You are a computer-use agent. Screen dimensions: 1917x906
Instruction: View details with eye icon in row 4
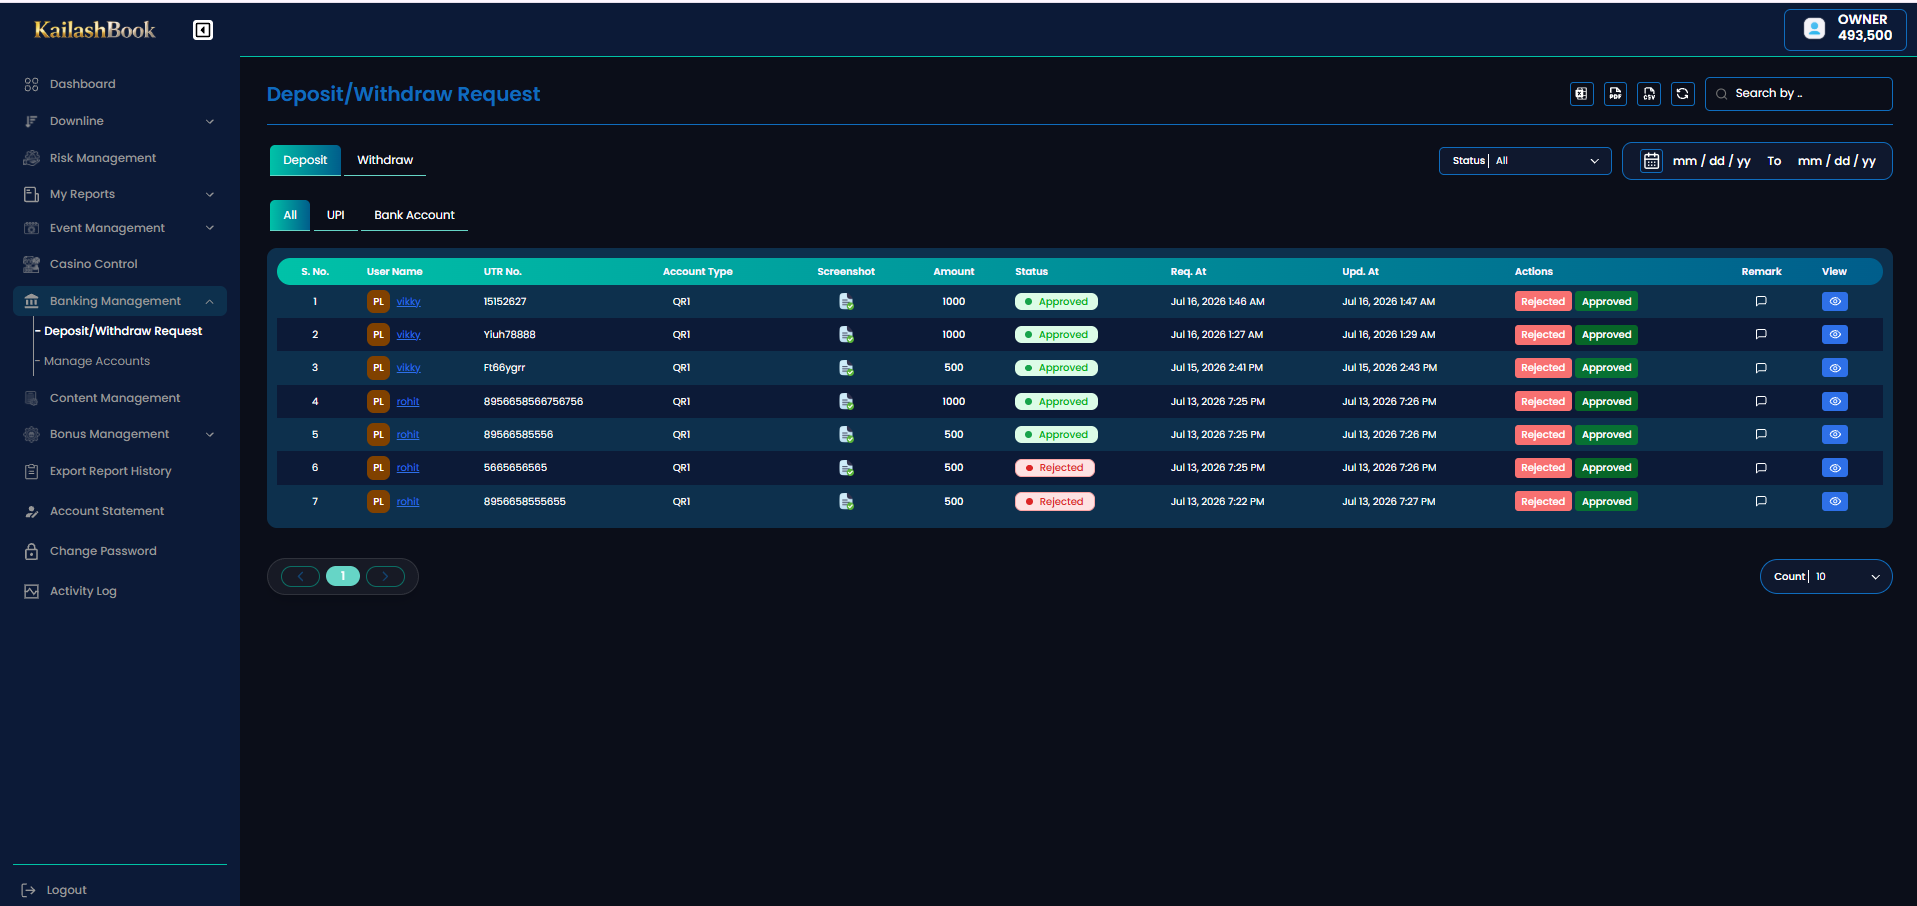tap(1834, 401)
